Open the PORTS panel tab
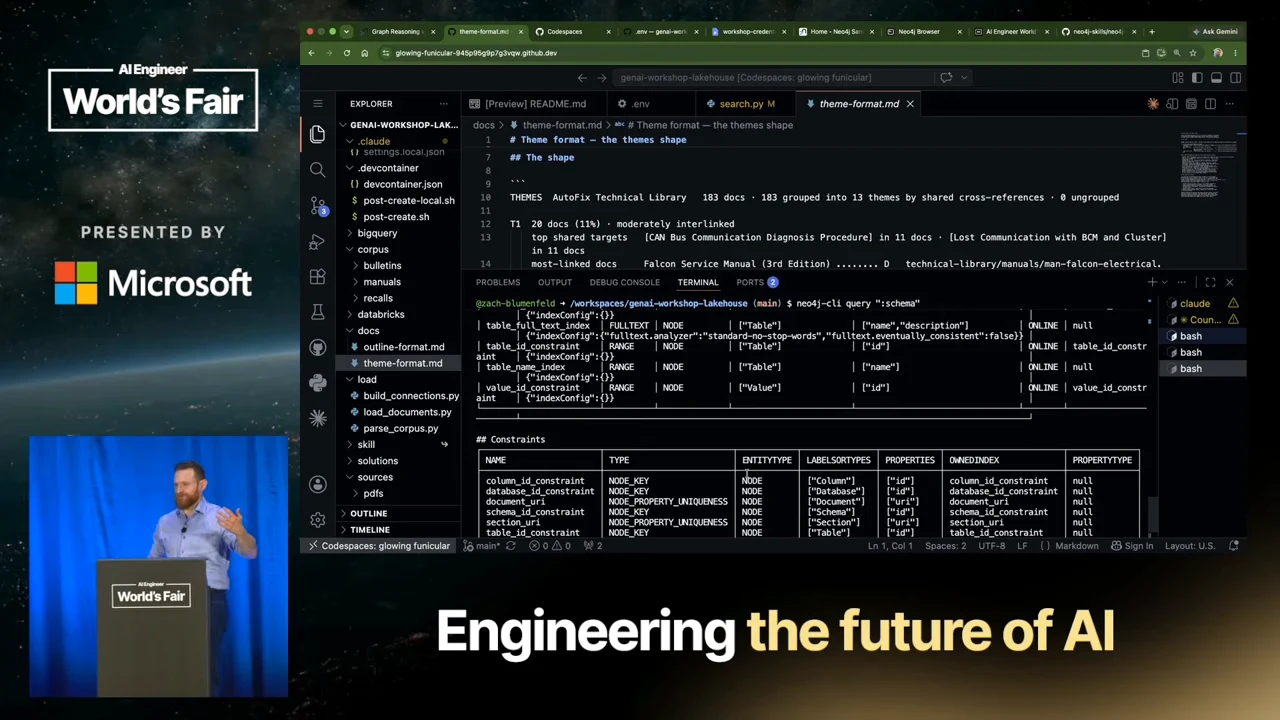Image resolution: width=1280 pixels, height=720 pixels. click(756, 282)
